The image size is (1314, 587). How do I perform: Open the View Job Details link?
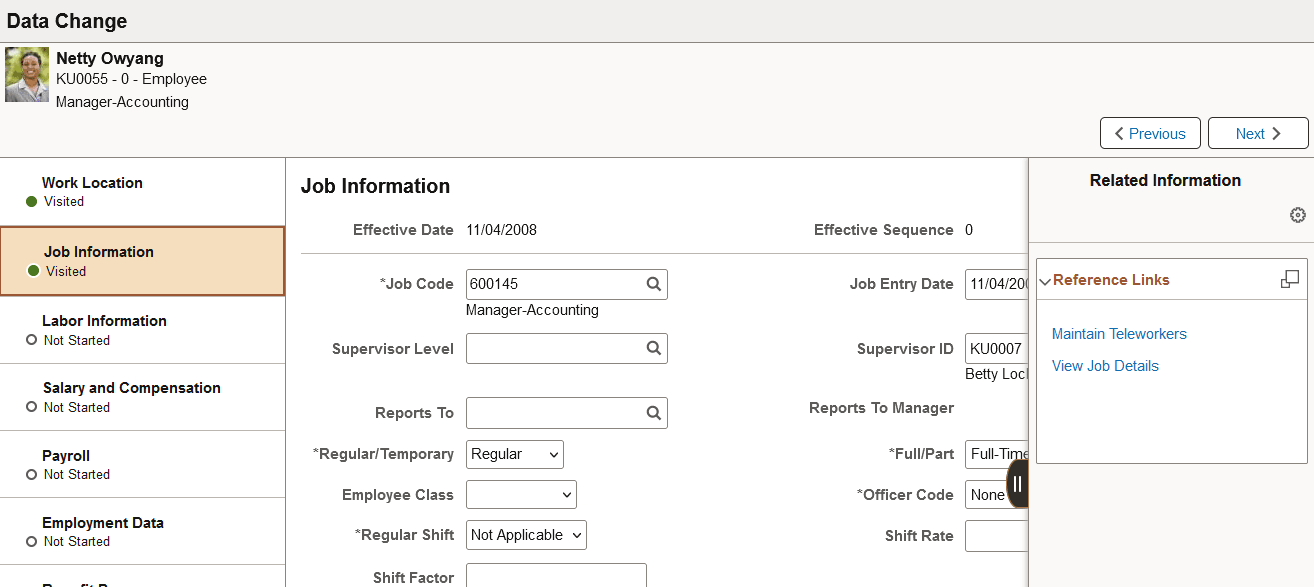pos(1105,366)
